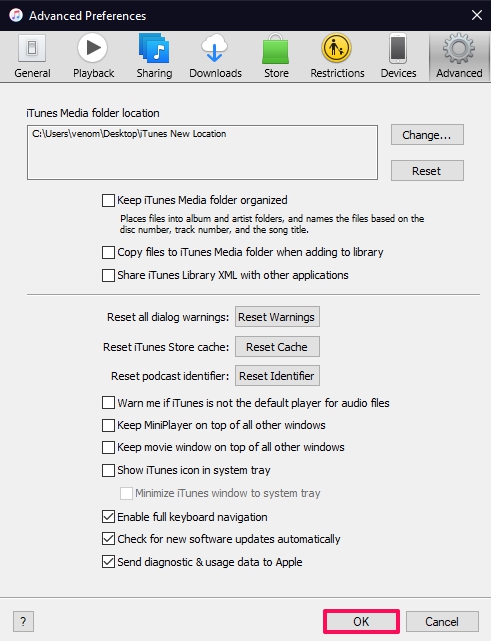Image resolution: width=491 pixels, height=641 pixels.
Task: Open the Sharing preferences icon
Action: click(x=154, y=48)
